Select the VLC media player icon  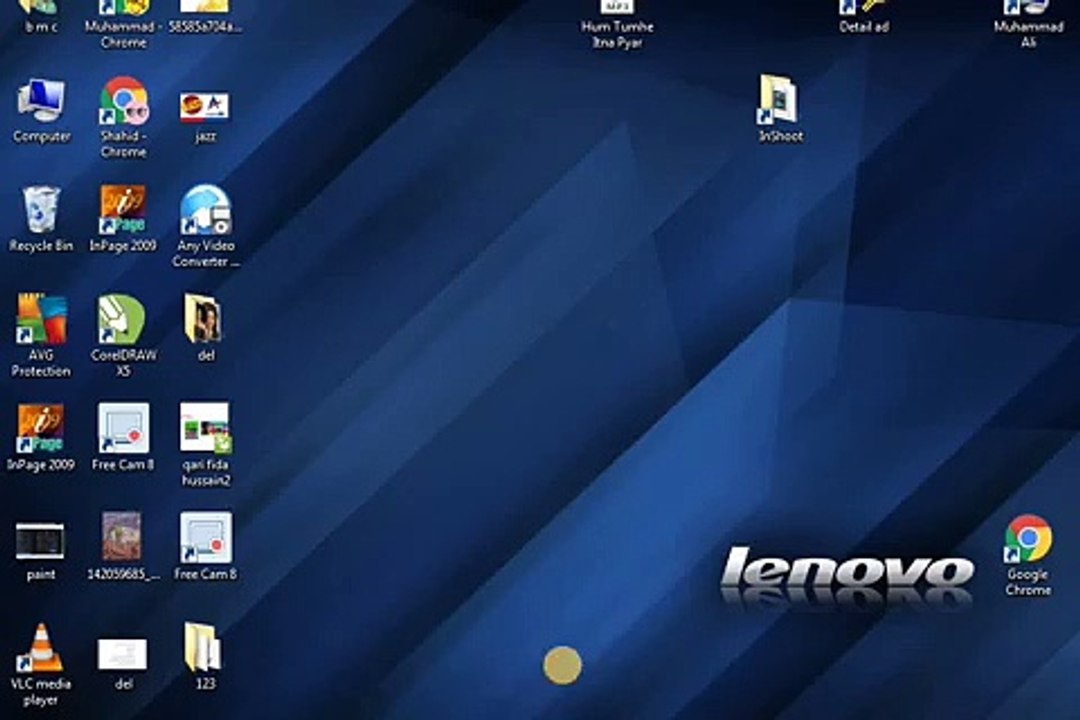(x=41, y=664)
